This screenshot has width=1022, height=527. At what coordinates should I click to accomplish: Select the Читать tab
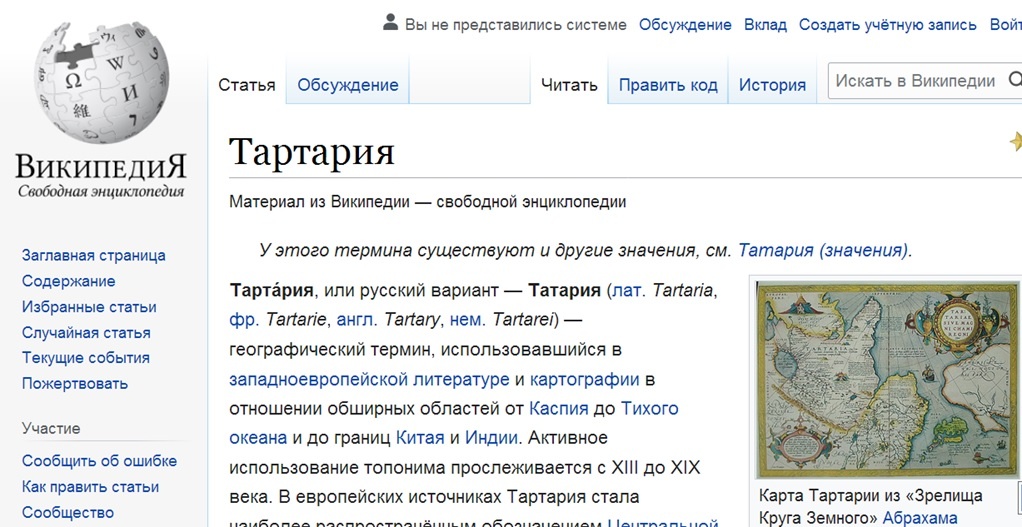coord(569,85)
